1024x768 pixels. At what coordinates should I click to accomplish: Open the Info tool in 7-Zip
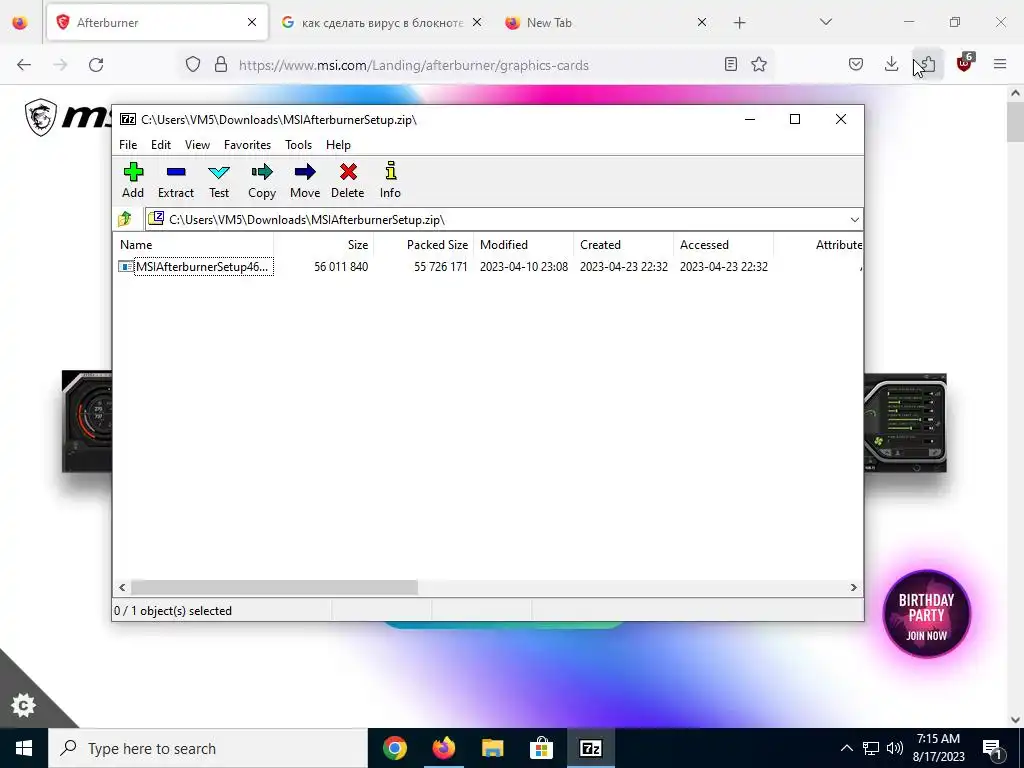pos(390,180)
